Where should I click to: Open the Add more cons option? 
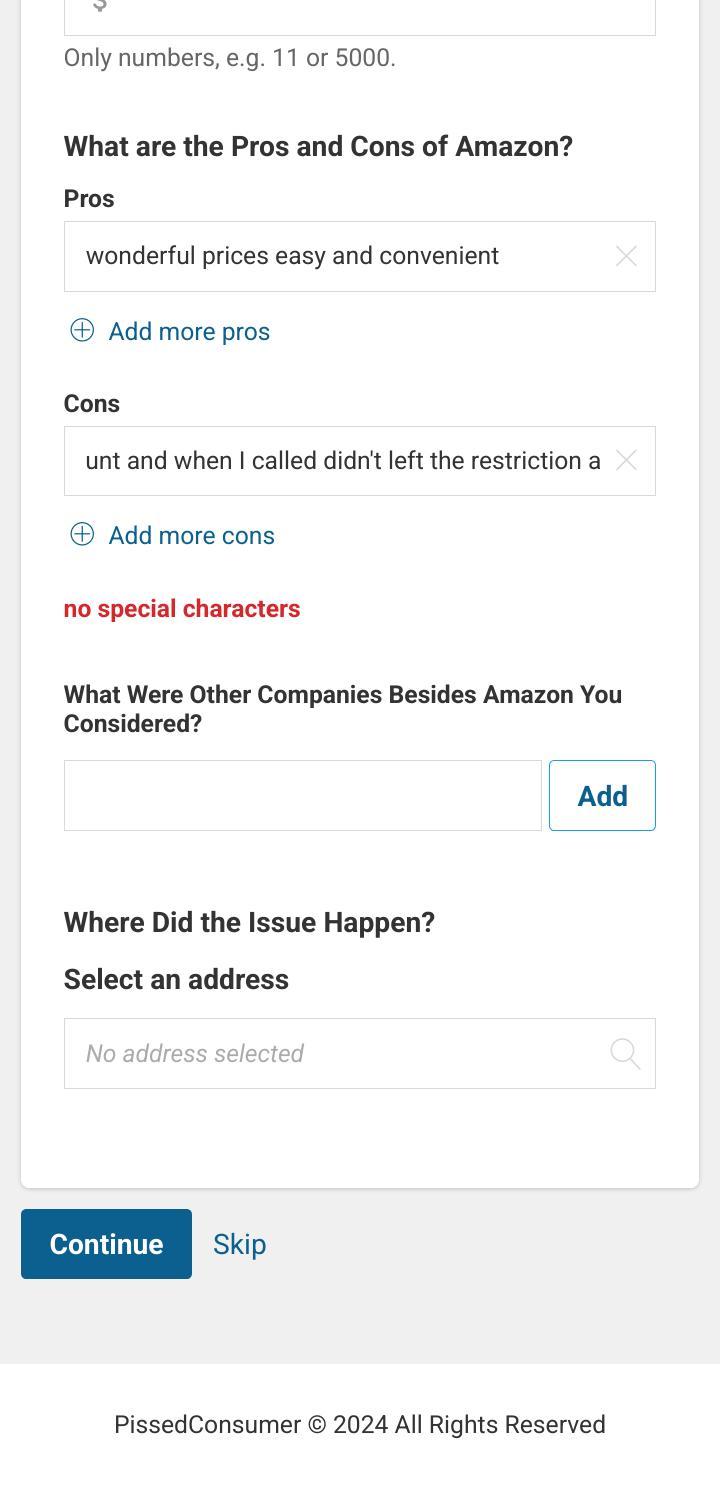tap(191, 535)
